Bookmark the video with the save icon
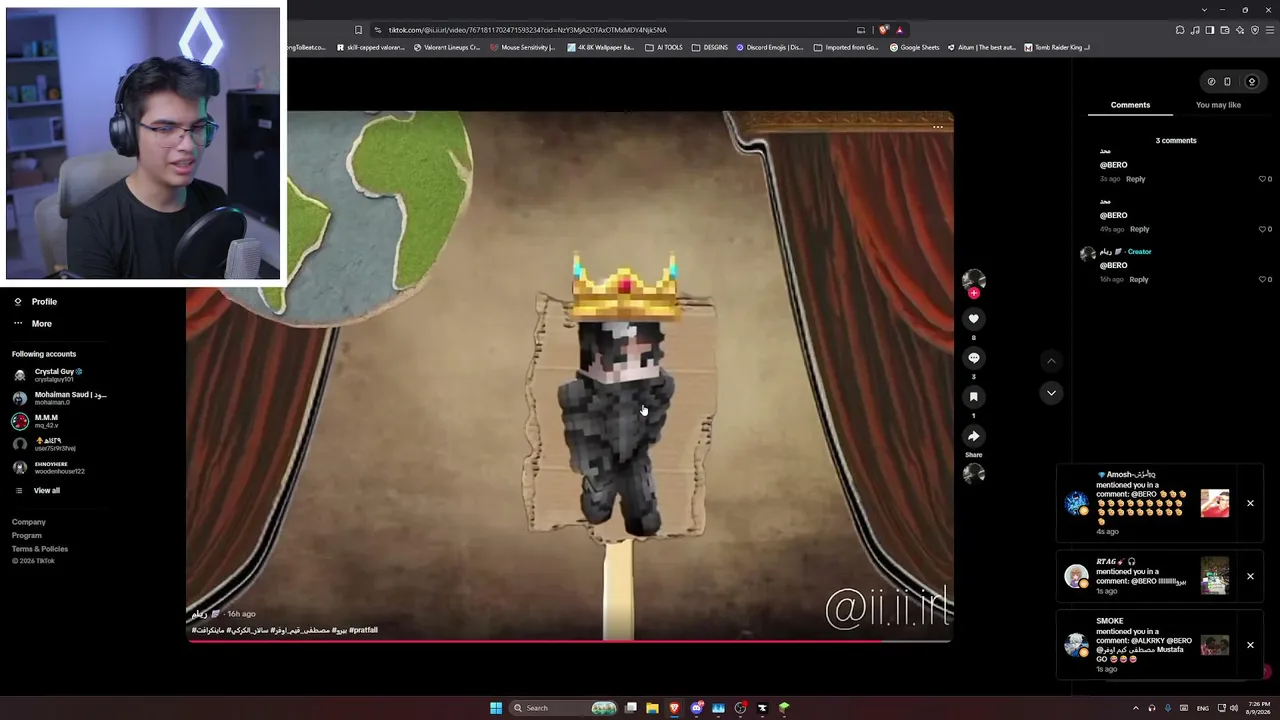1280x720 pixels. (x=973, y=397)
